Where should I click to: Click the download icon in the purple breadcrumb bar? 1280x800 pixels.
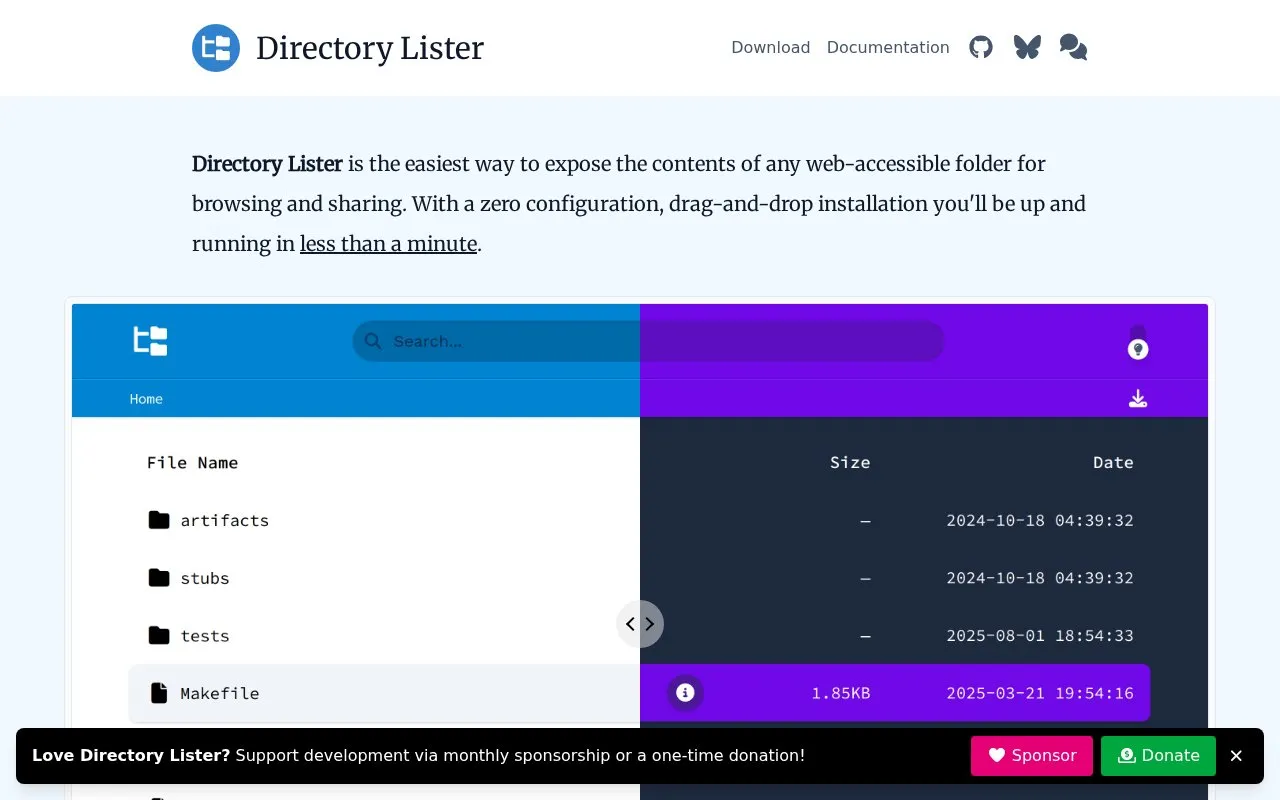point(1138,399)
